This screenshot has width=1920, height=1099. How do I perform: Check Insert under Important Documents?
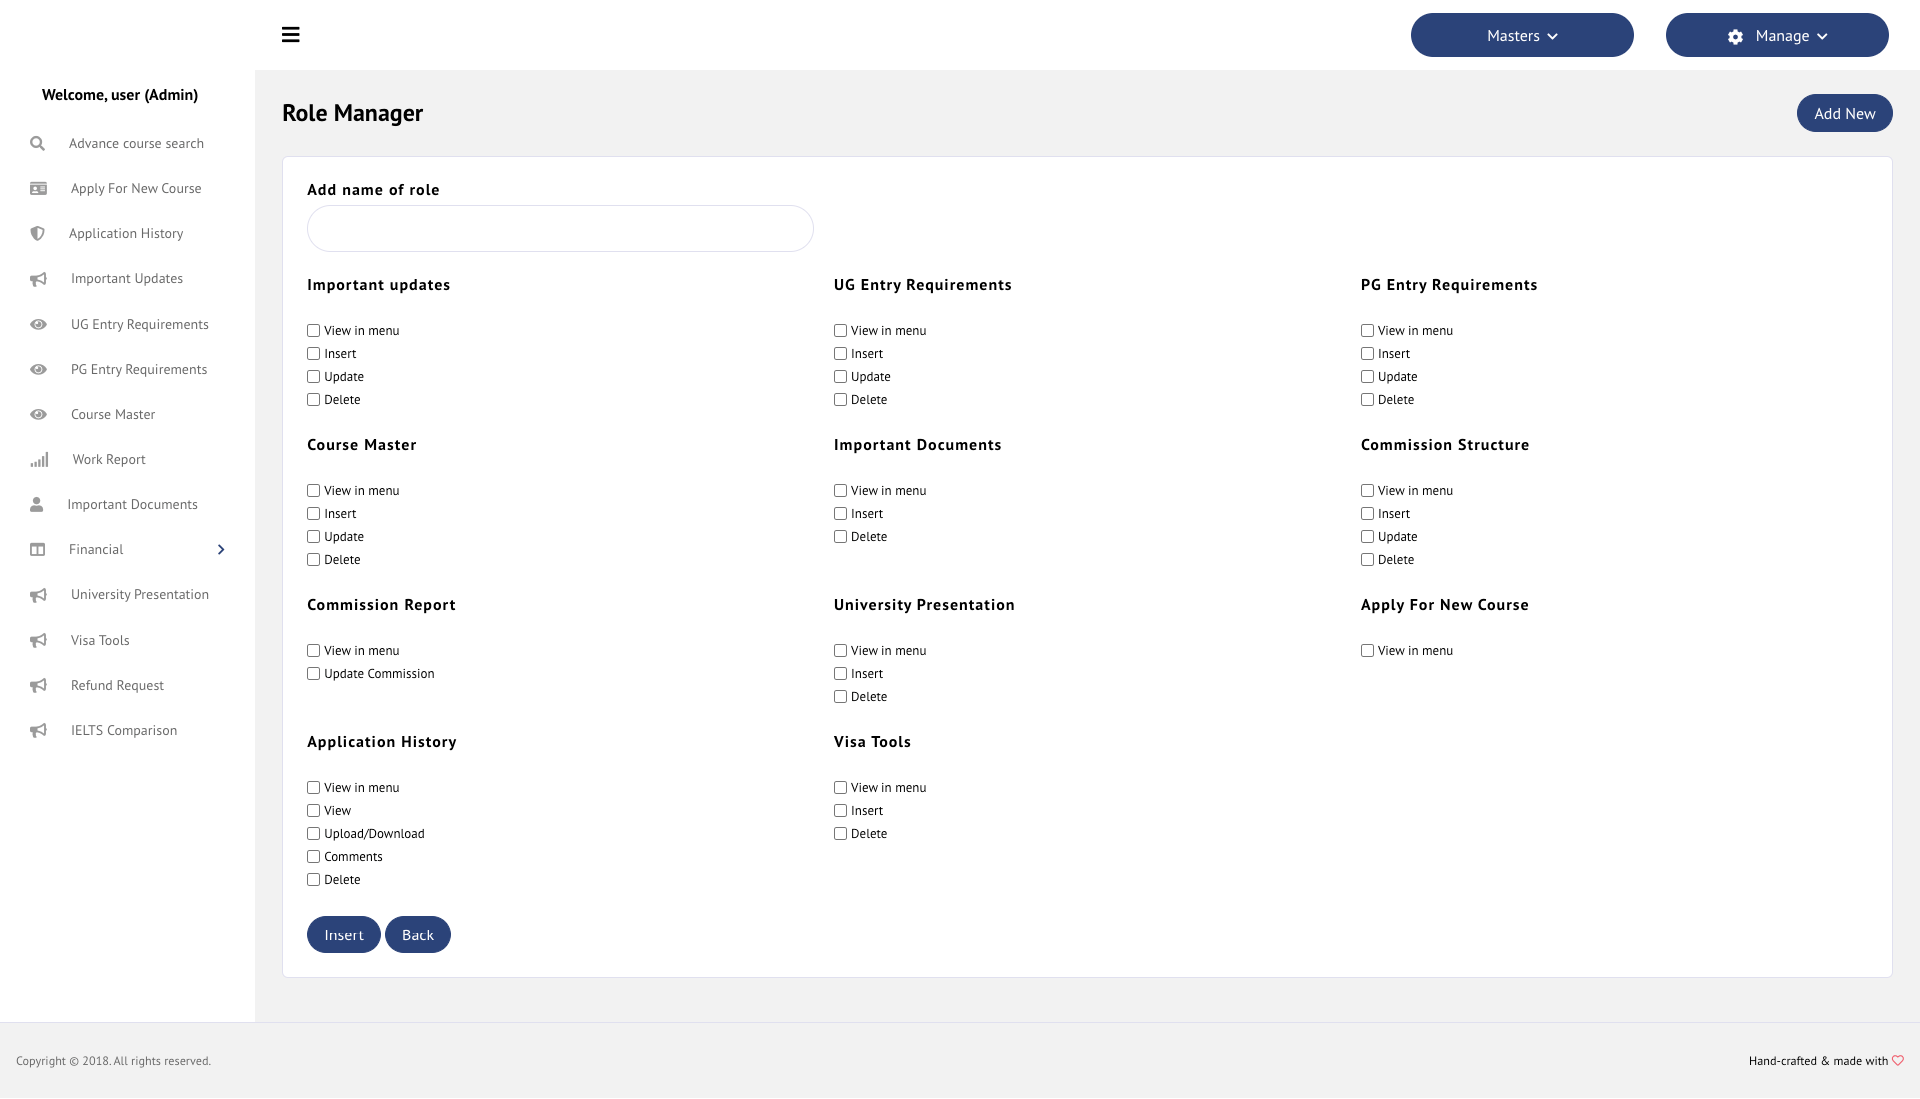[x=840, y=514]
